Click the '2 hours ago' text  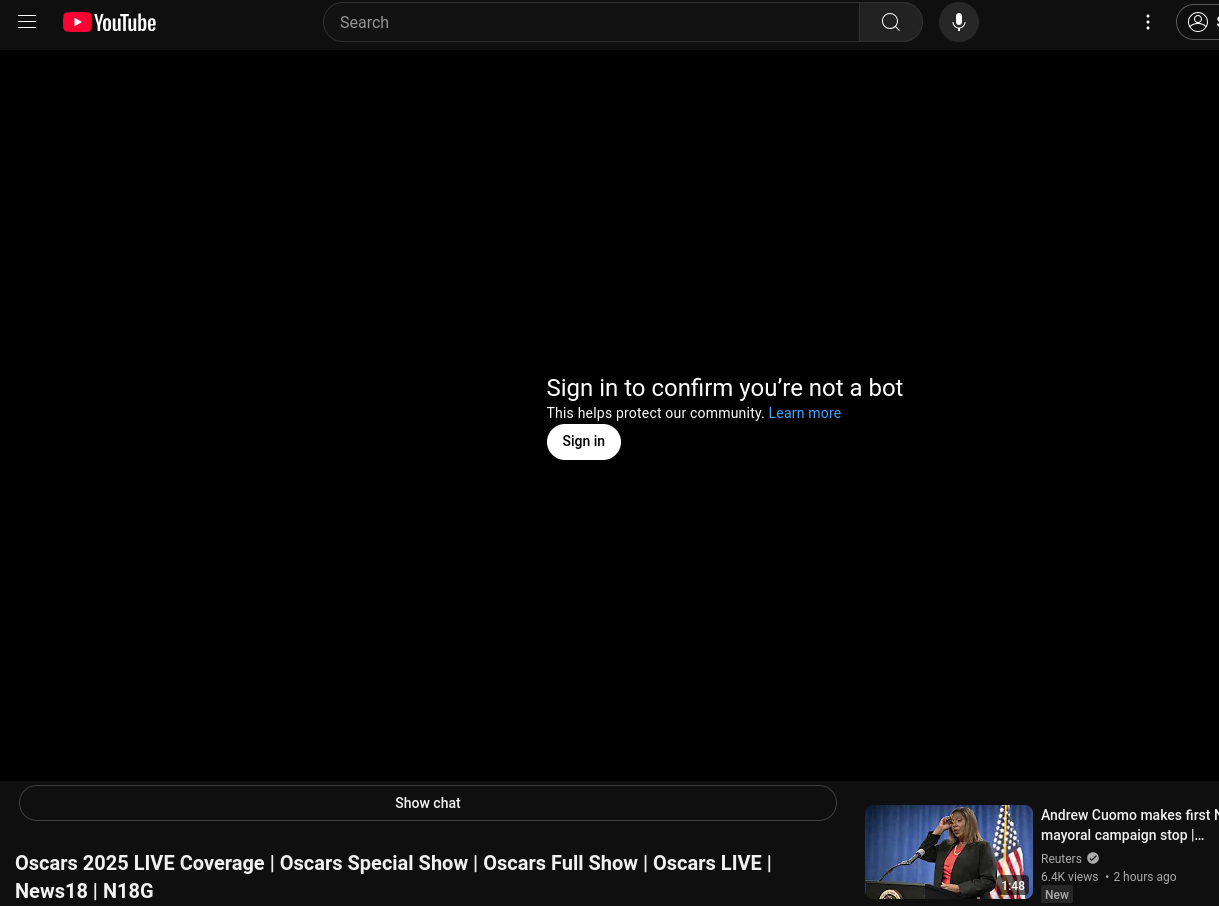point(1145,877)
